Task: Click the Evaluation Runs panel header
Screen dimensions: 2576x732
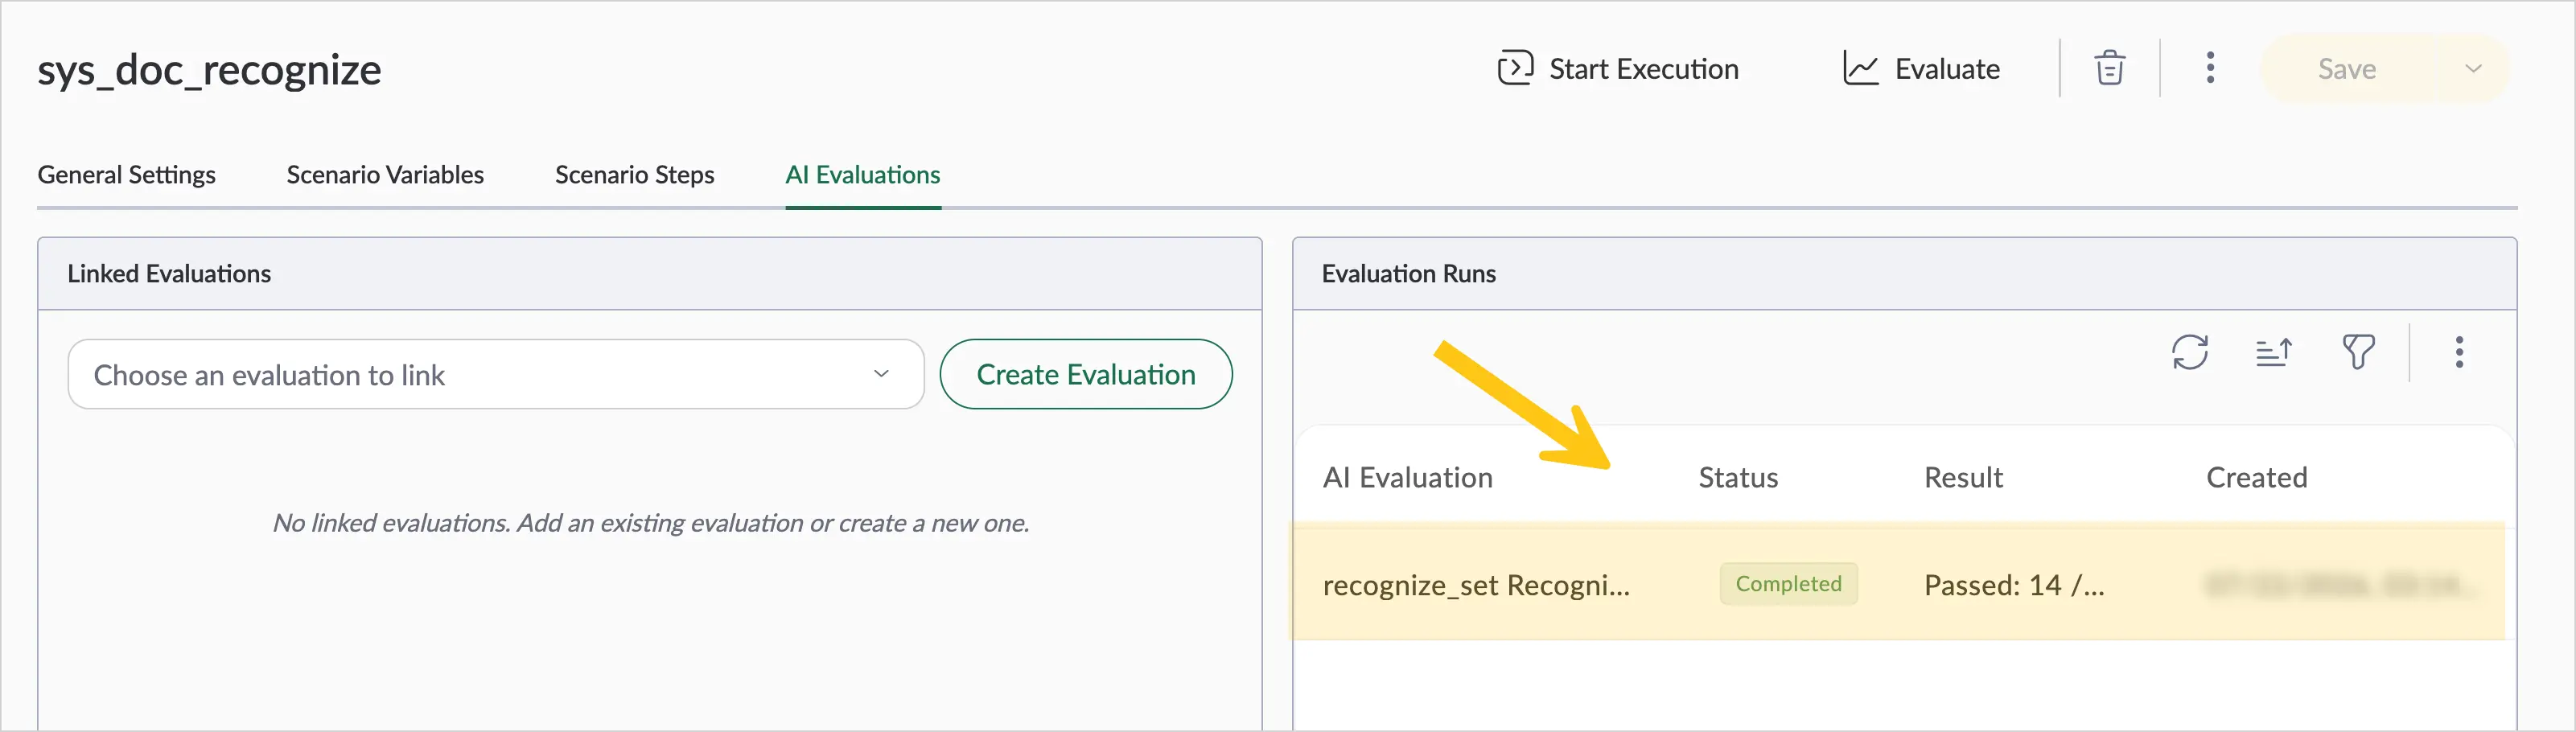Action: [1904, 274]
